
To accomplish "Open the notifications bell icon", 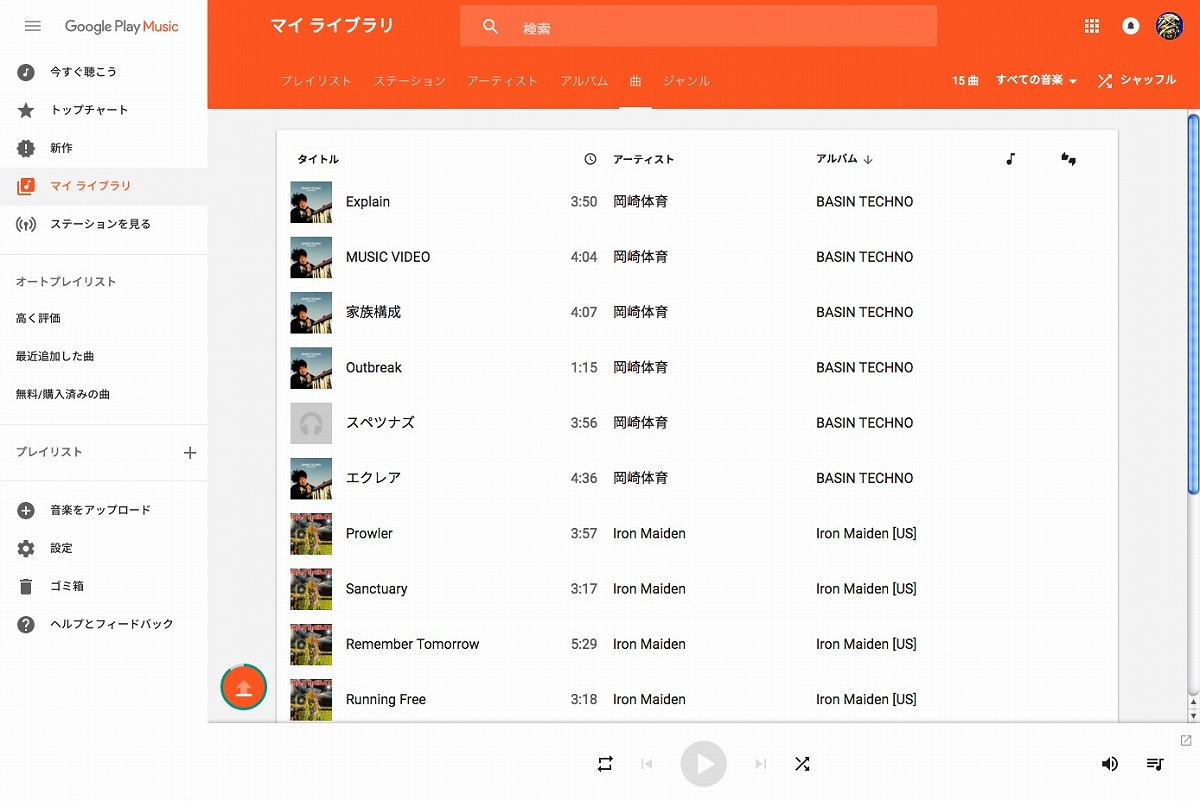I will 1131,27.
